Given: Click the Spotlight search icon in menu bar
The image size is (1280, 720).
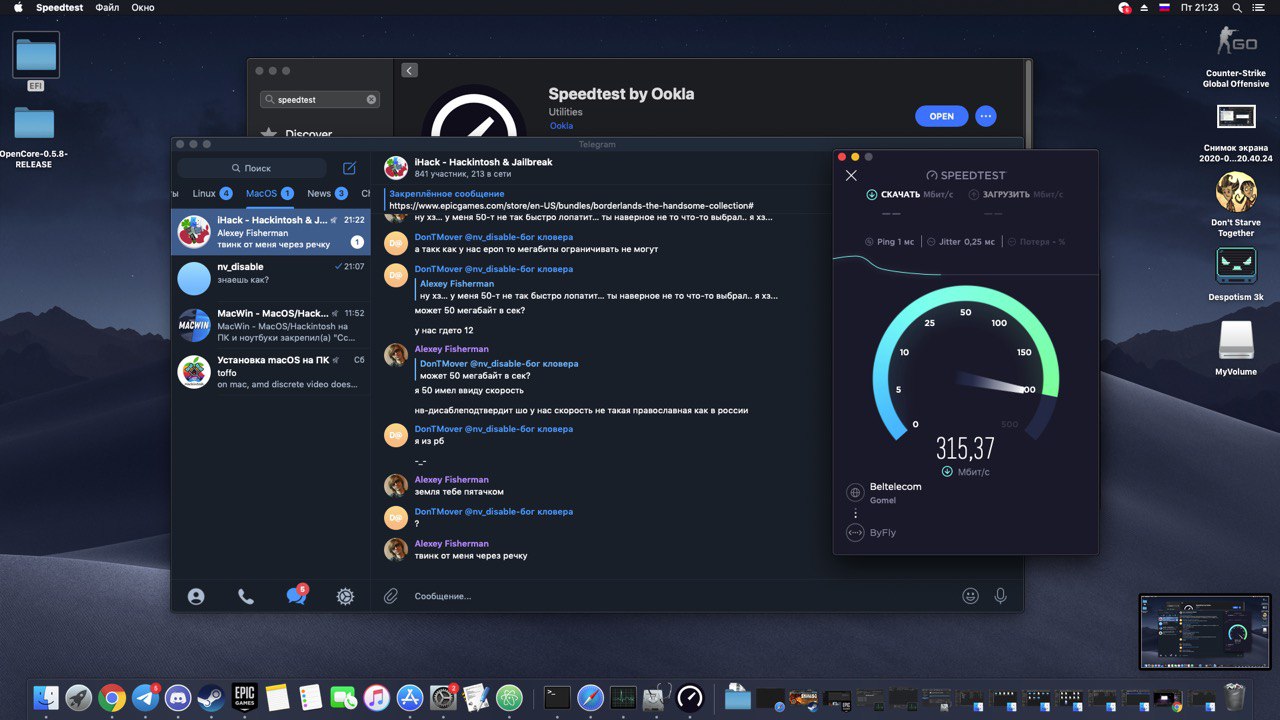Looking at the screenshot, I should coord(1237,7).
